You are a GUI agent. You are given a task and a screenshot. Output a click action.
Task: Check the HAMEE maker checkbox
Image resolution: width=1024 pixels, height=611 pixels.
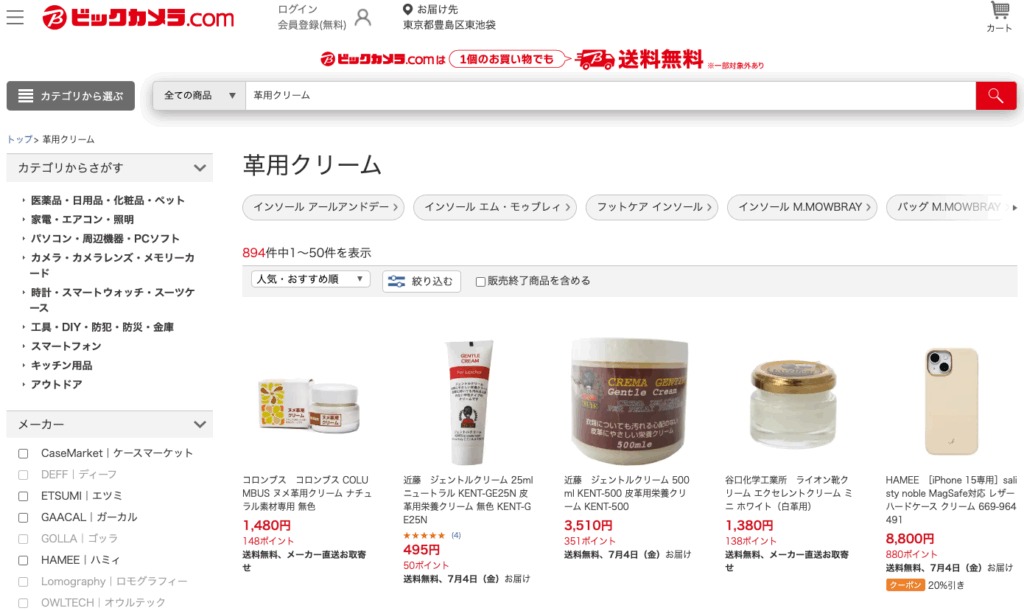tap(23, 560)
